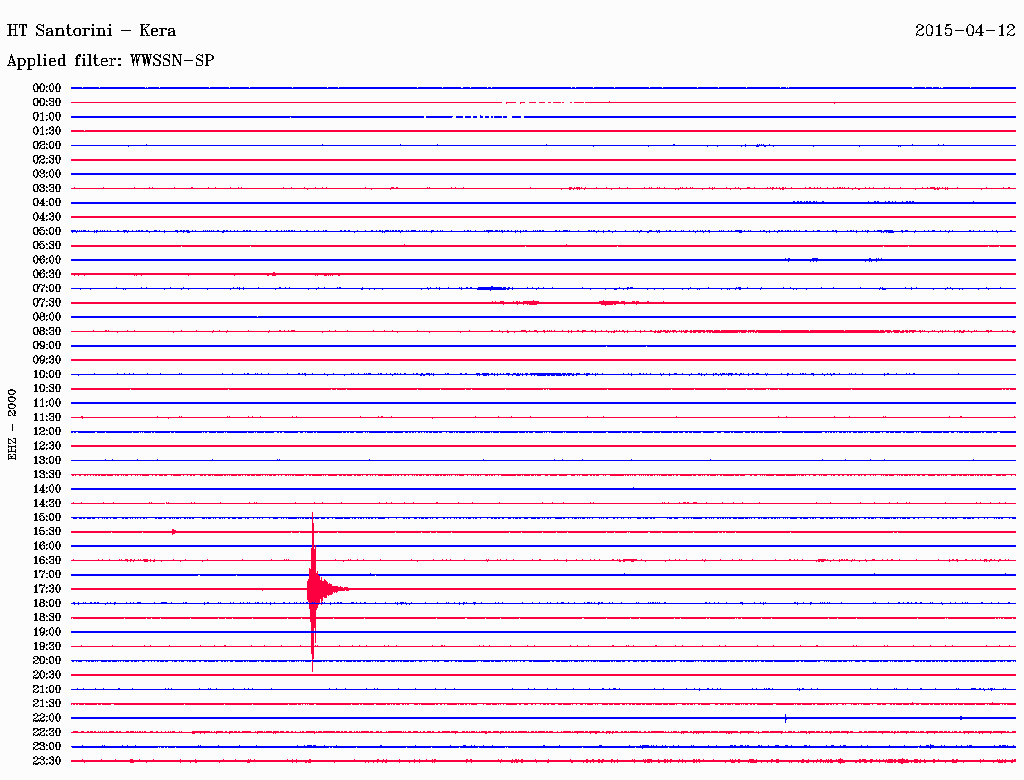The width and height of the screenshot is (1024, 780).
Task: Click the '23:30' time label
Action: [47, 760]
